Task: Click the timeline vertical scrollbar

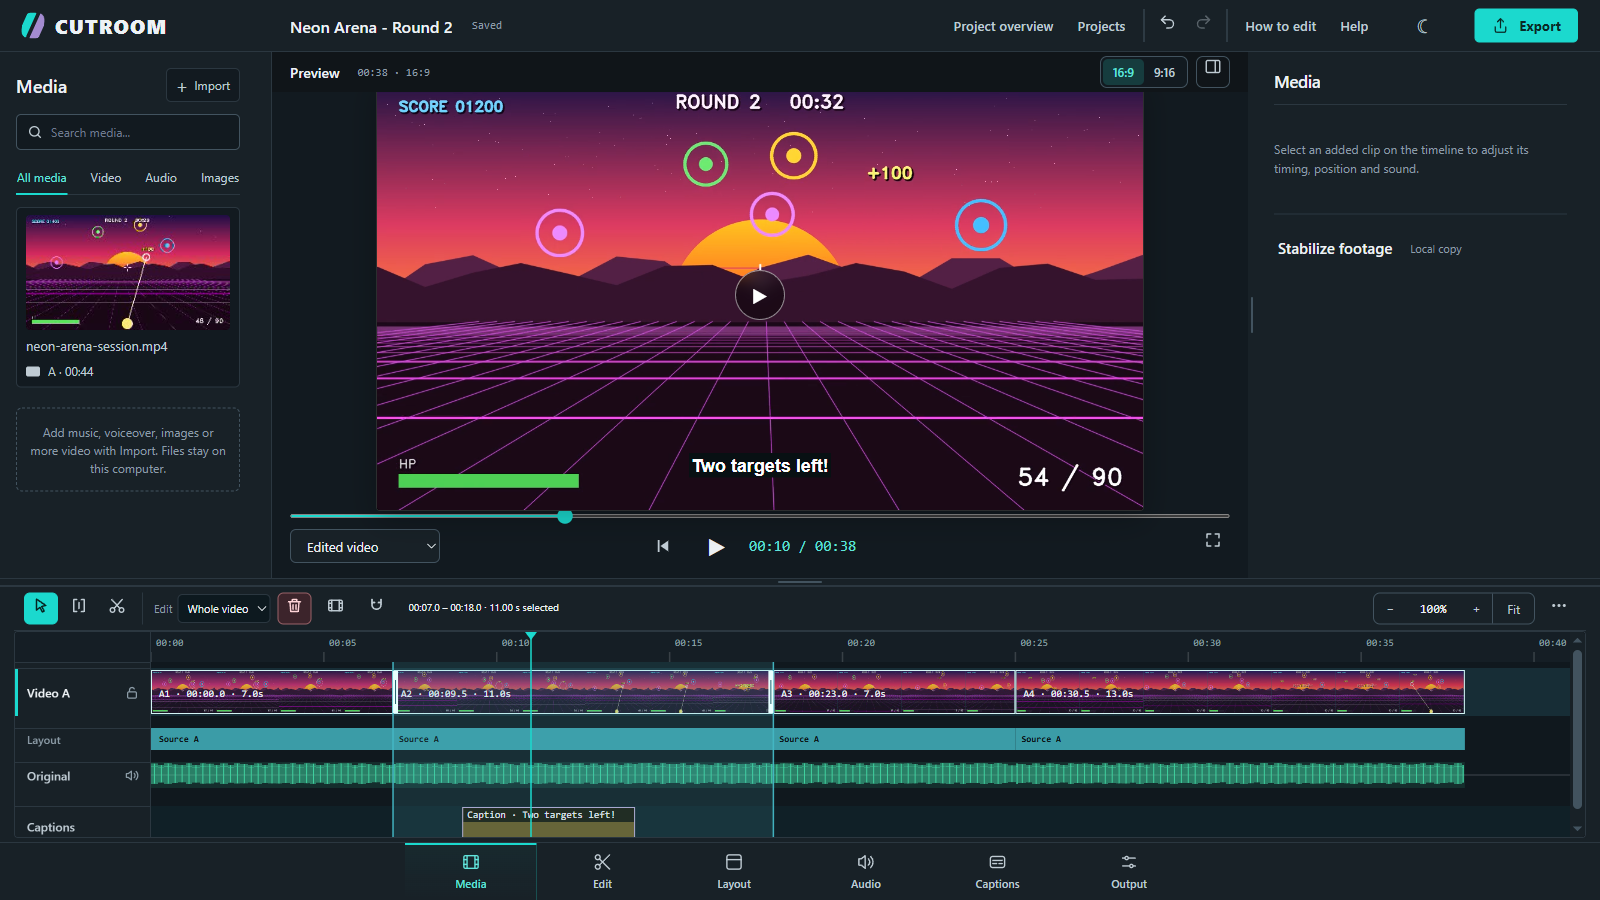Action: coord(1577,730)
